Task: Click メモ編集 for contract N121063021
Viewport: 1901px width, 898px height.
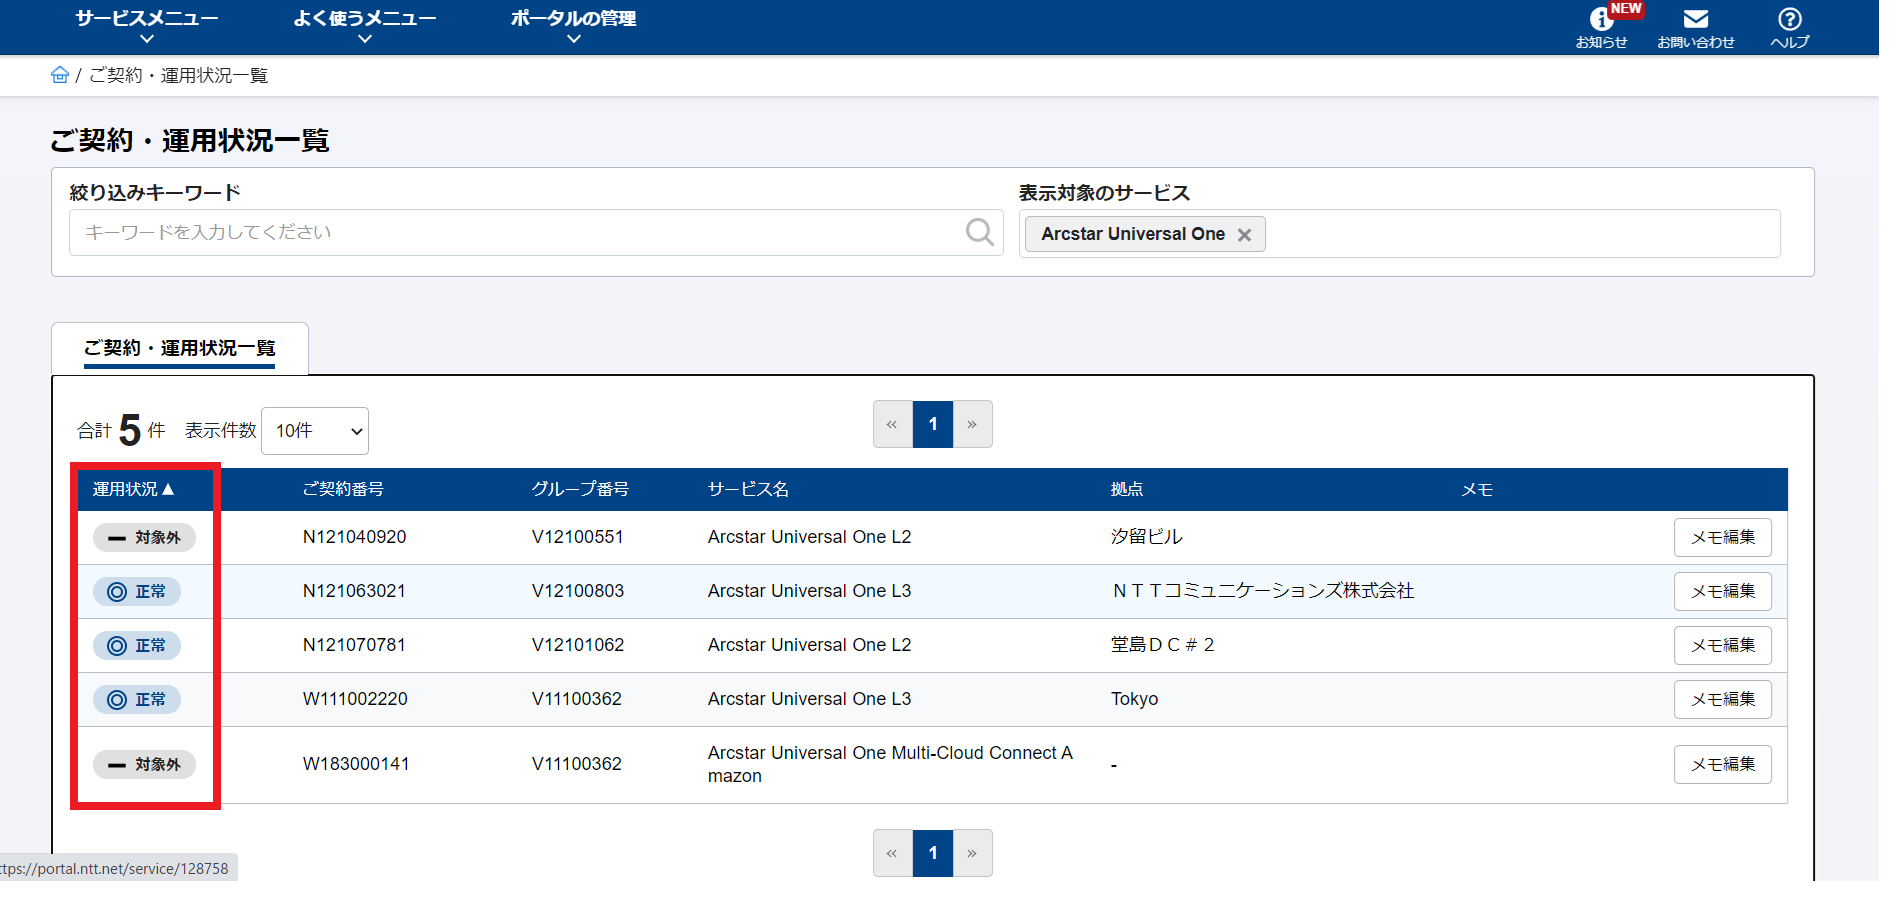Action: (1723, 591)
